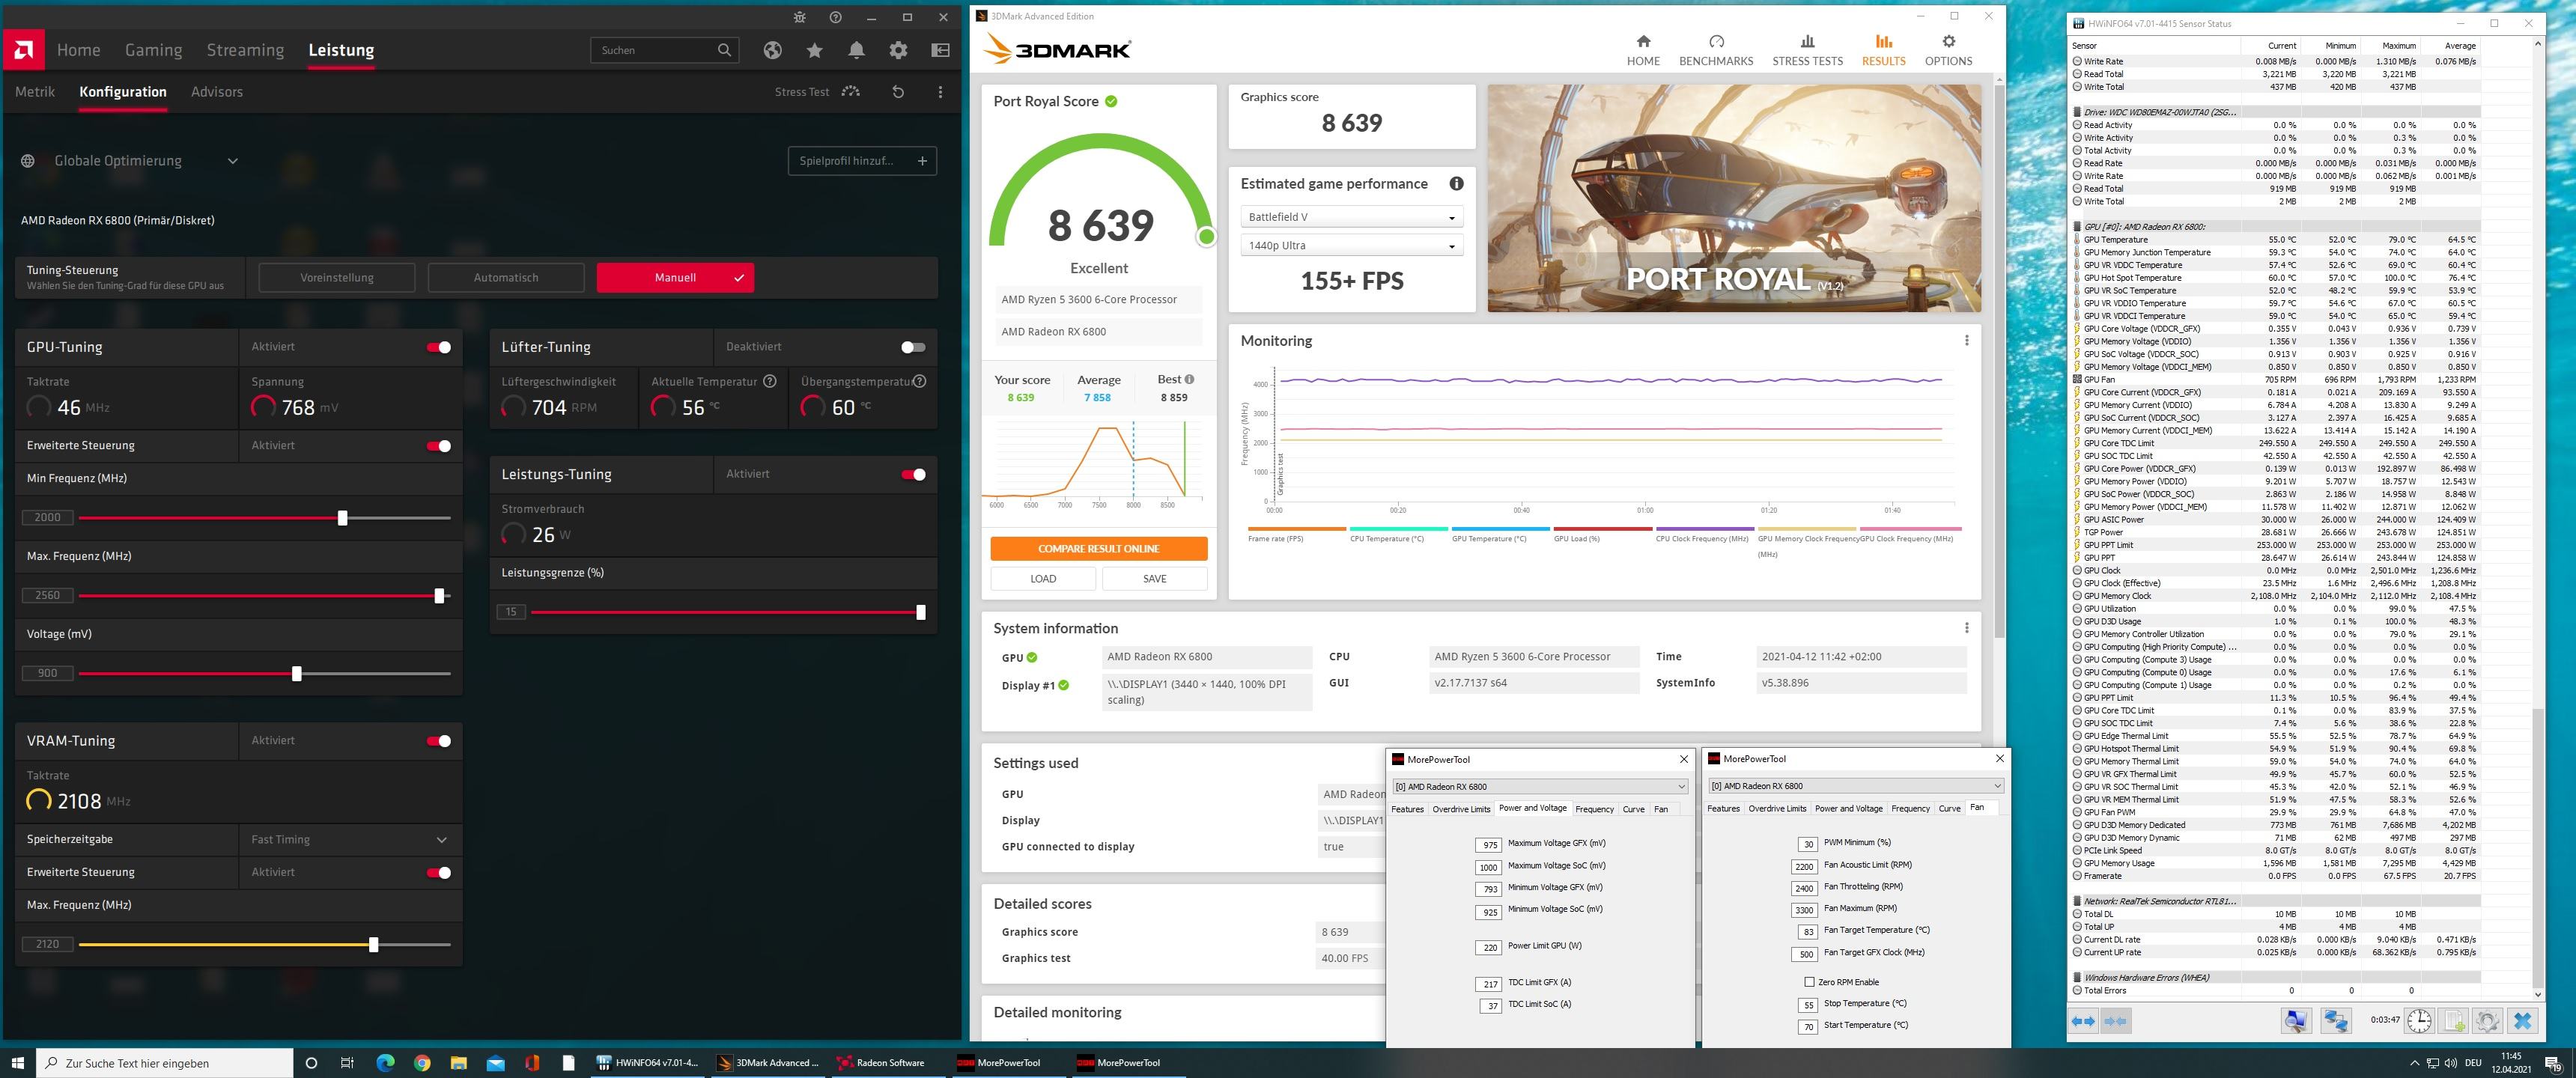Open the Monitoring panel three-dot menu

coord(1966,340)
